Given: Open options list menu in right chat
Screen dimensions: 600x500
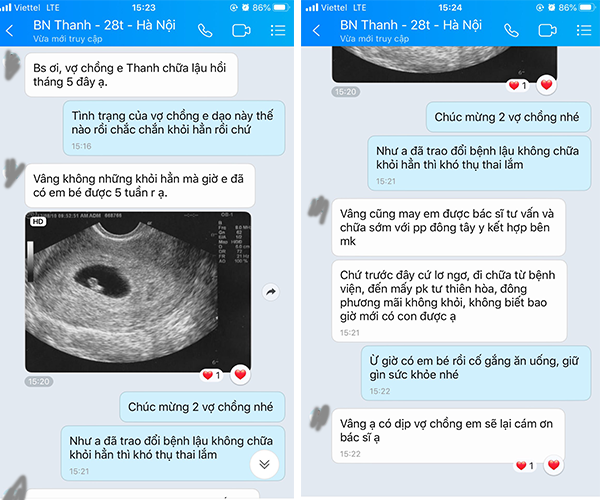Looking at the screenshot, I should coord(584,31).
